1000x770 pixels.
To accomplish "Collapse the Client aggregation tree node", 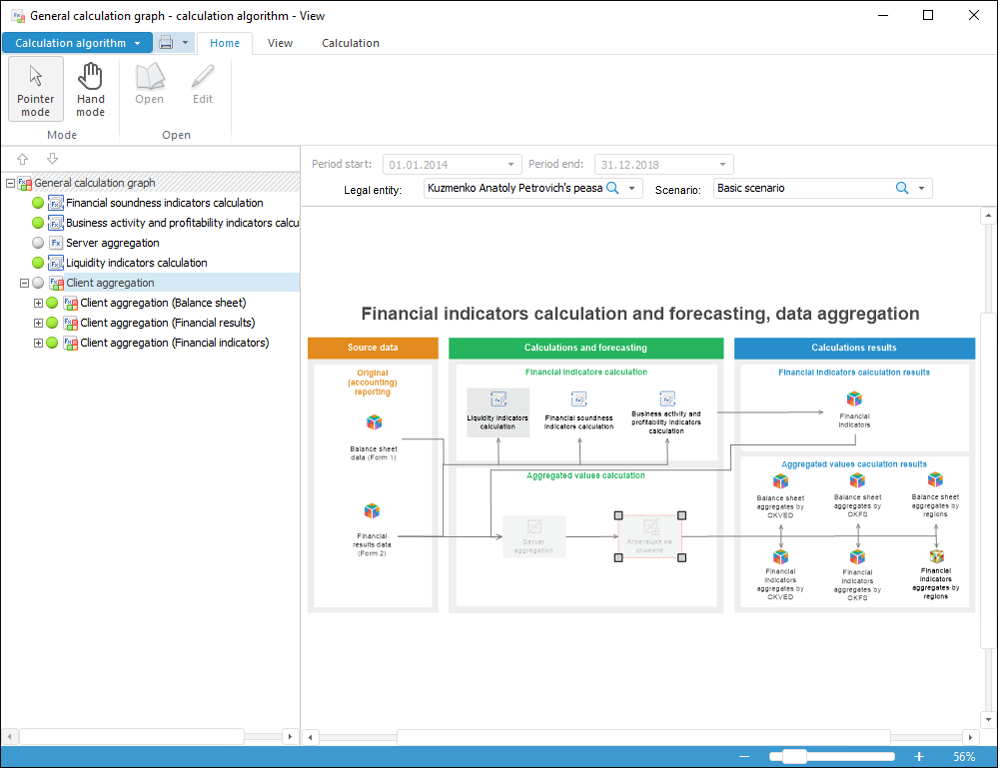I will click(x=24, y=283).
